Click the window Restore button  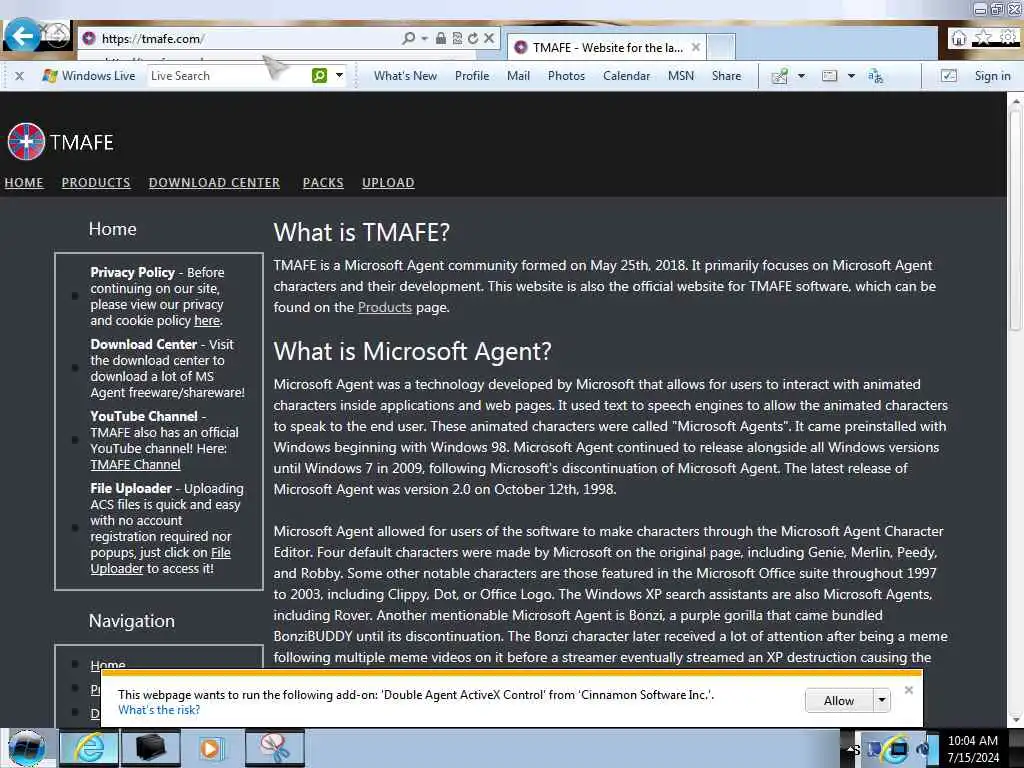coord(997,9)
